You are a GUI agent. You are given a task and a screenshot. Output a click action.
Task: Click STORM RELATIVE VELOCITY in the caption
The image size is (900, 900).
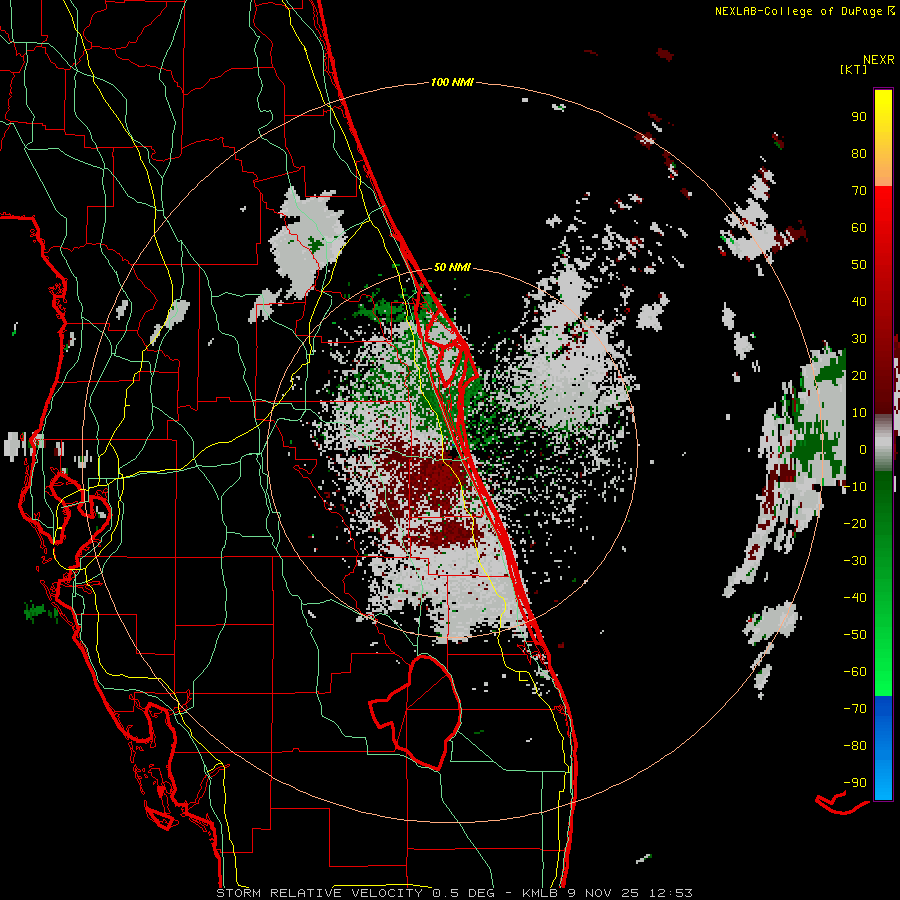coord(319,893)
